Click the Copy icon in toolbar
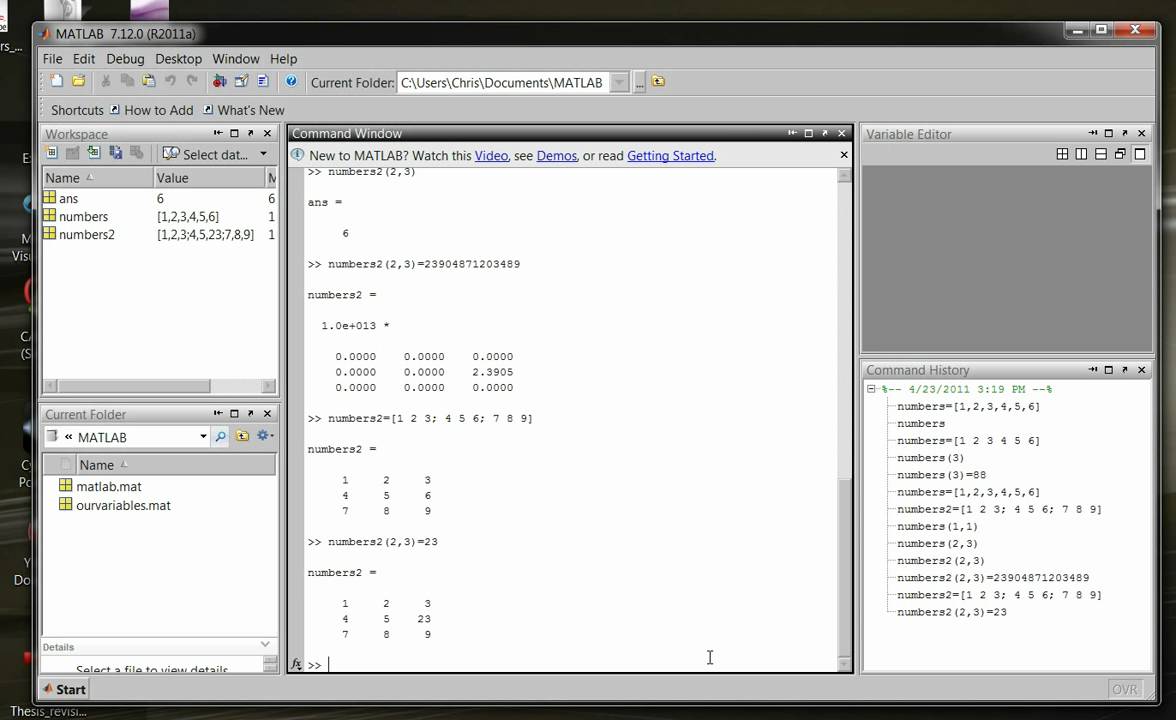This screenshot has width=1176, height=720. 127,81
